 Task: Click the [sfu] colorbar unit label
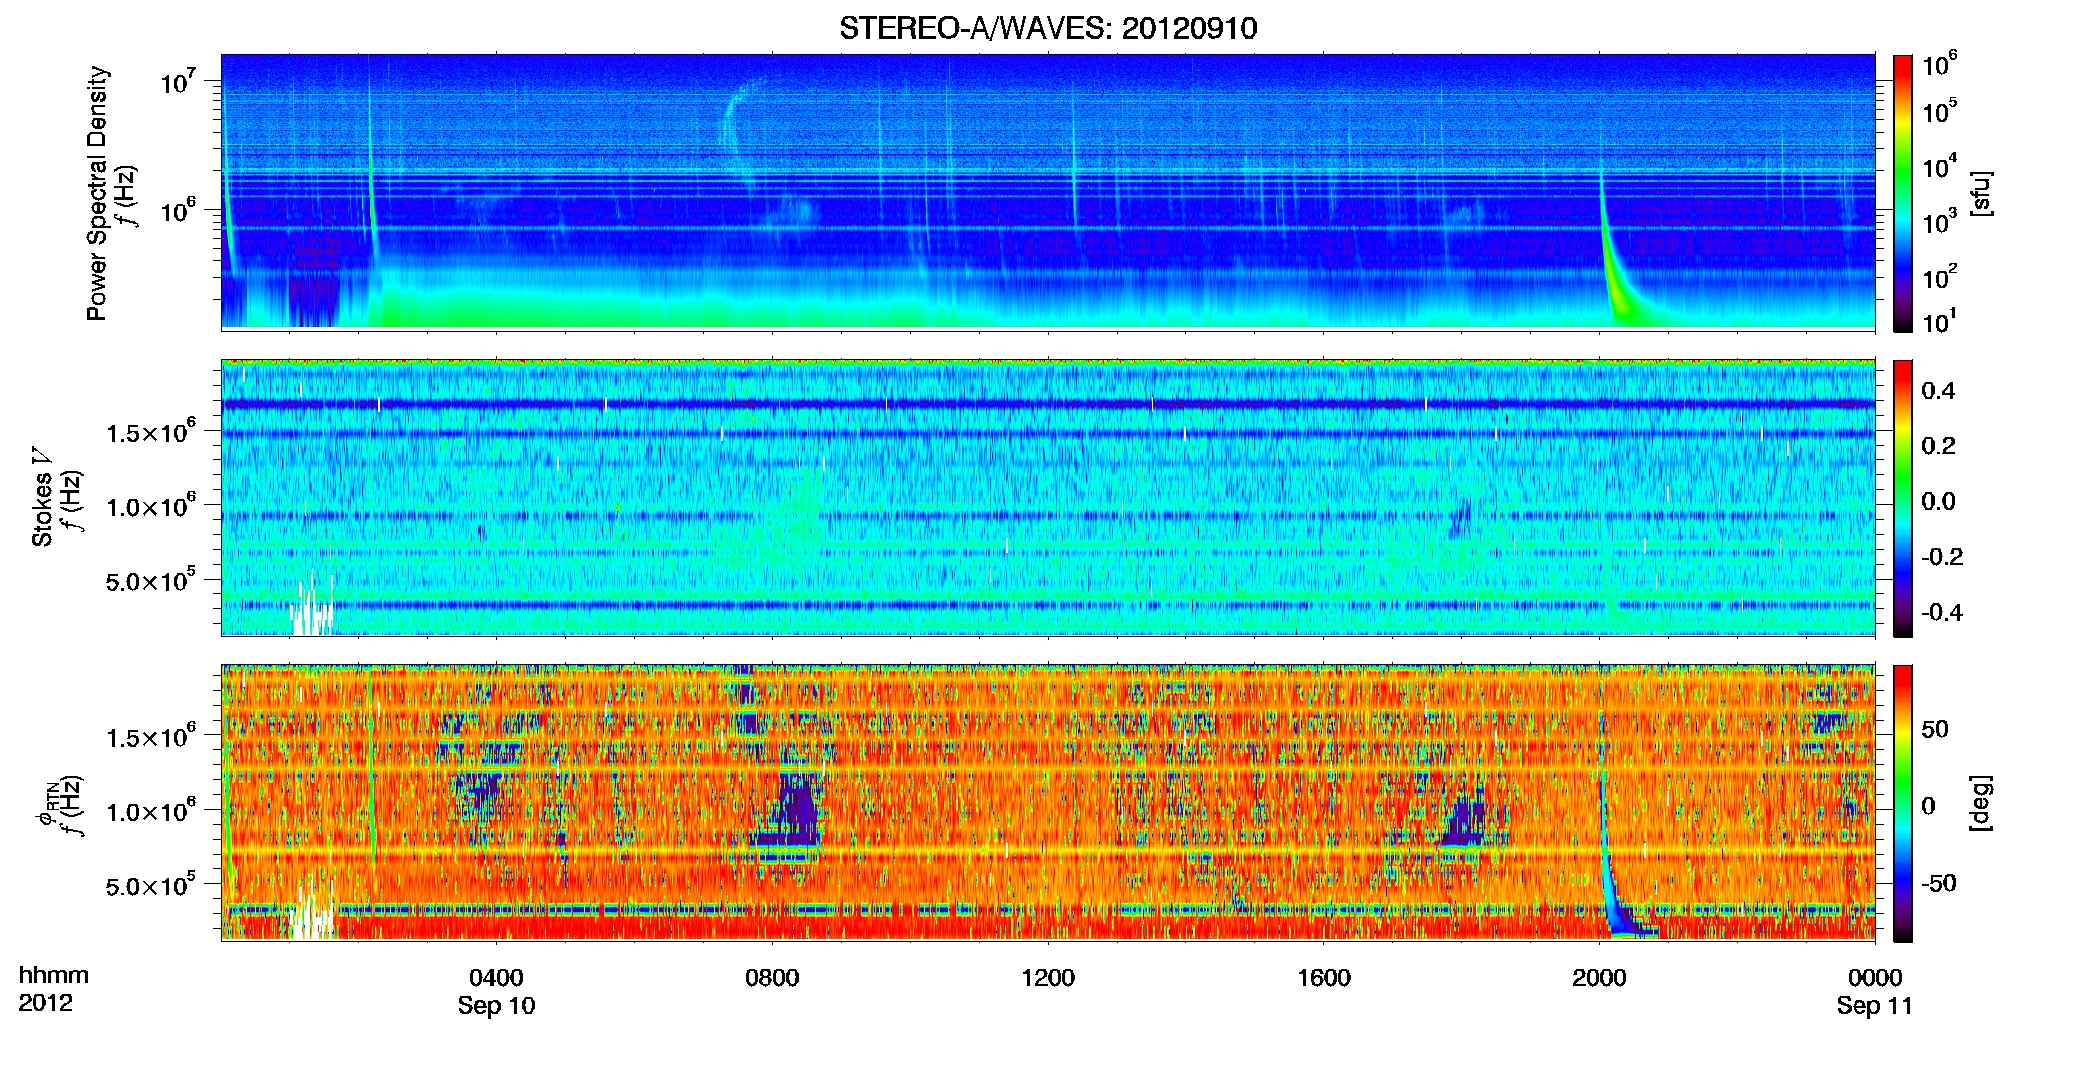pos(1981,193)
